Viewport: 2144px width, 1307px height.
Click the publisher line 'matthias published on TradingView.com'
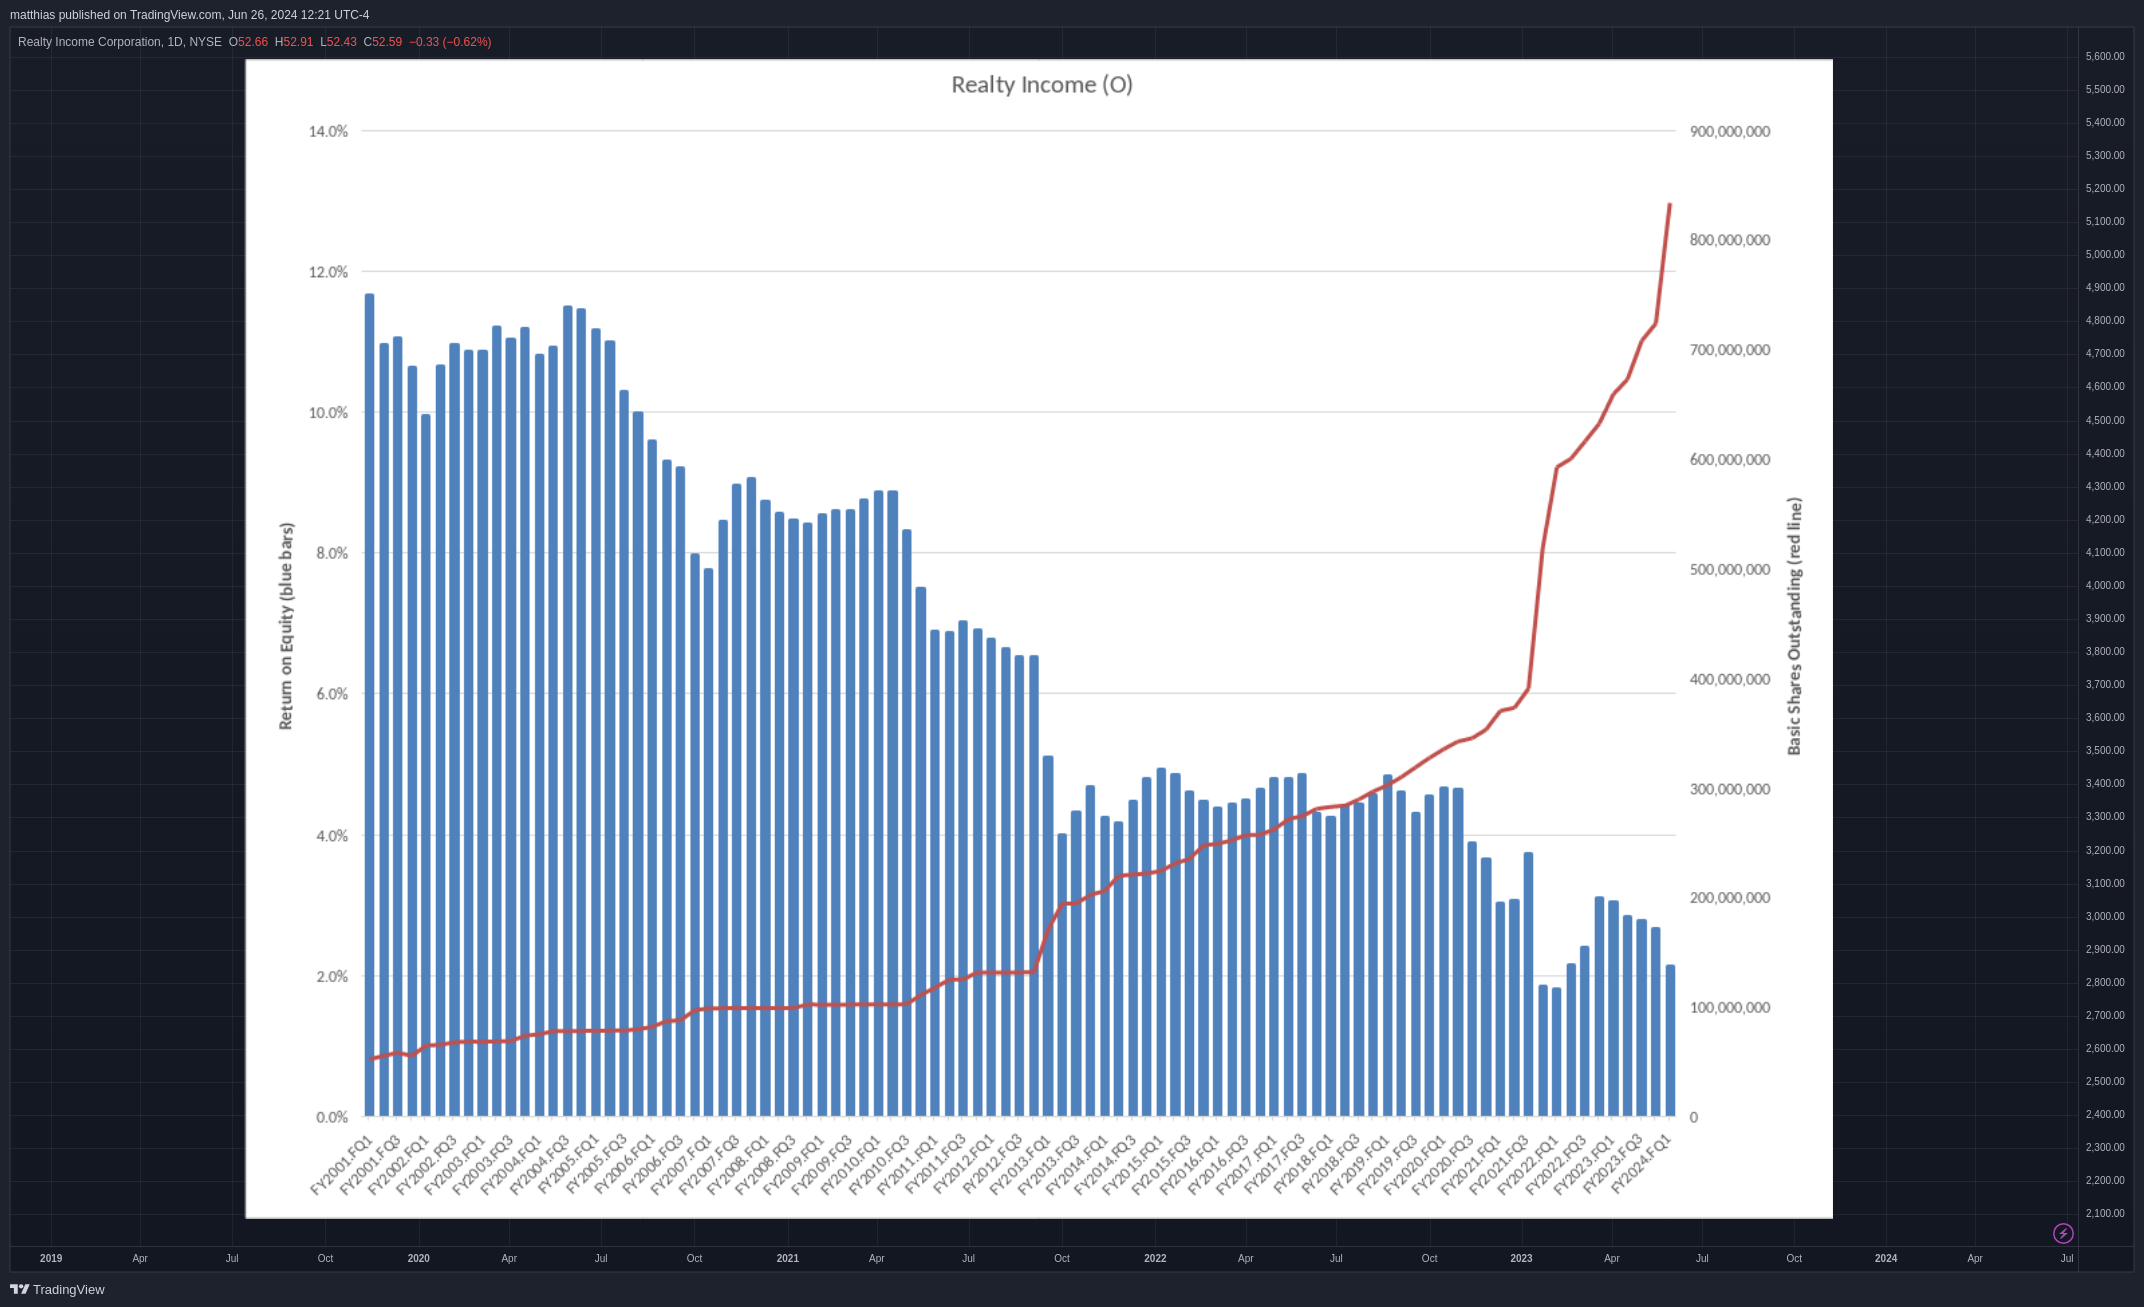116,15
